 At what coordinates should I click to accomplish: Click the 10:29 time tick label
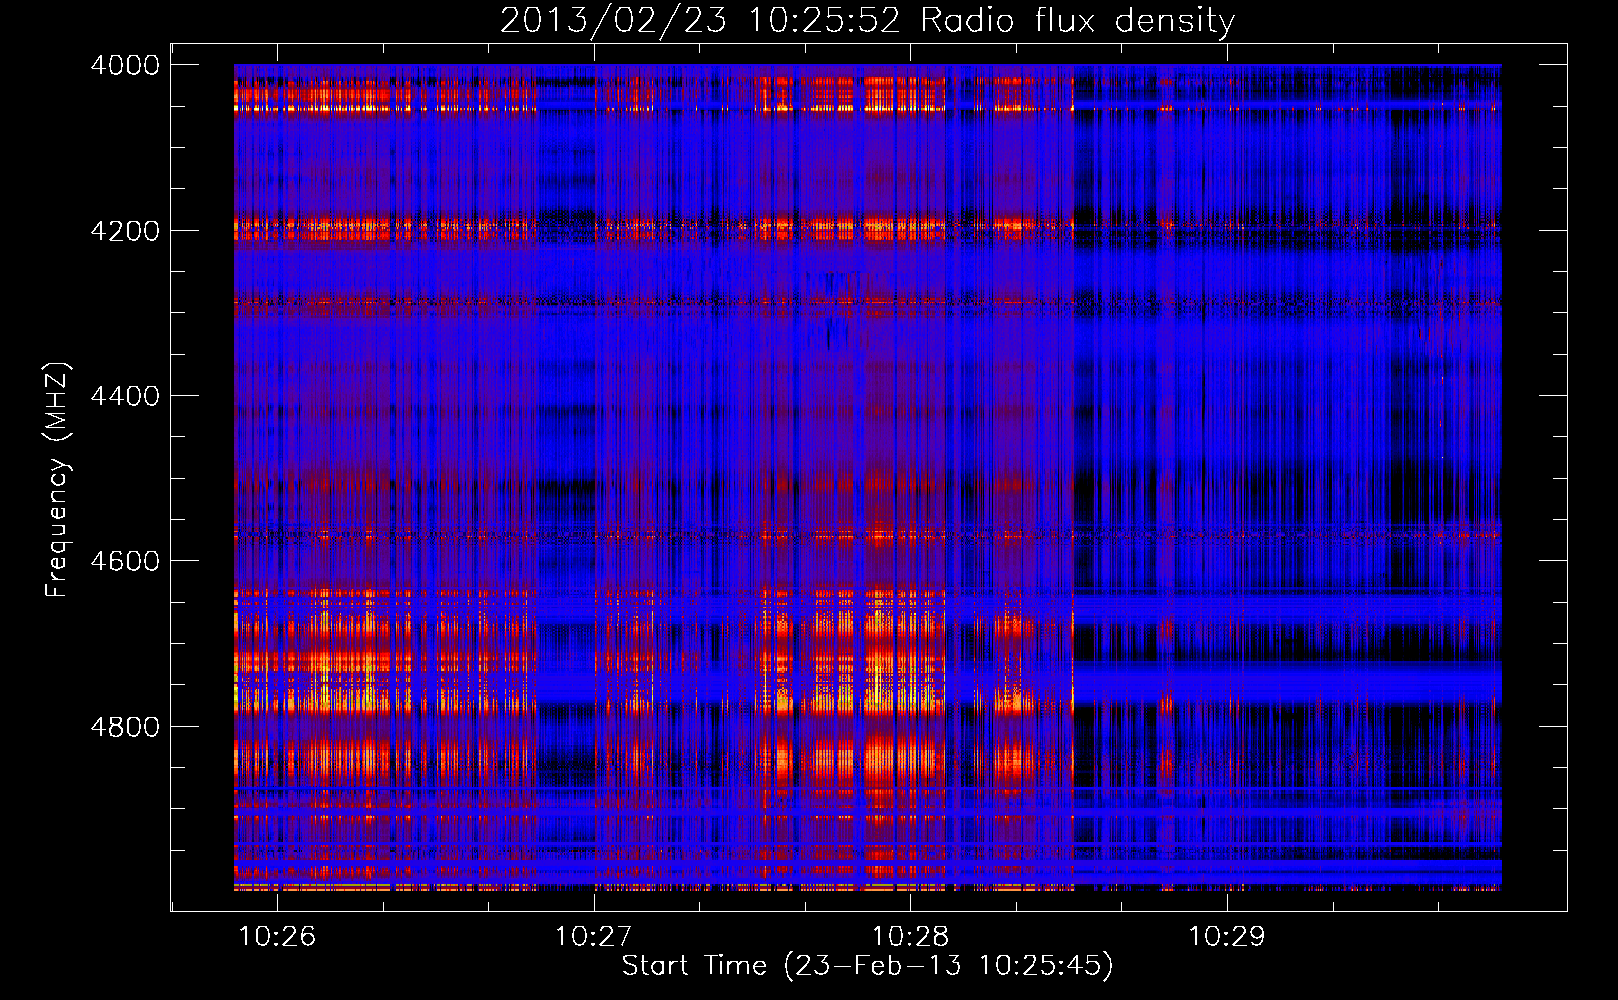(1226, 936)
